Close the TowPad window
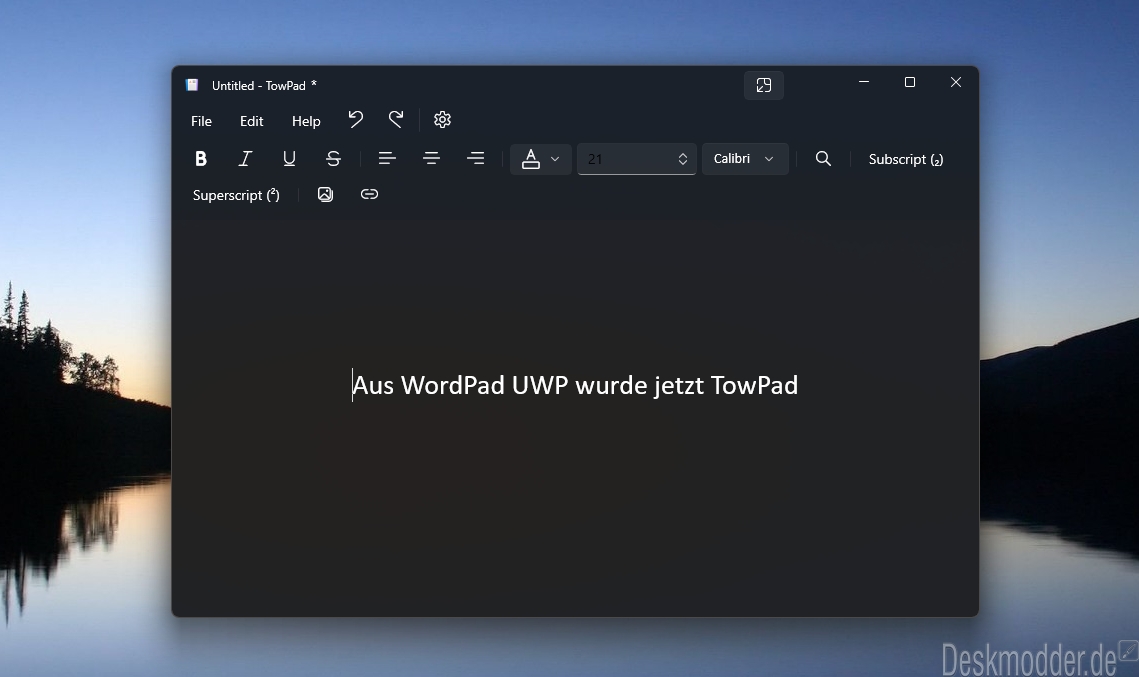The image size is (1139, 677). 956,82
